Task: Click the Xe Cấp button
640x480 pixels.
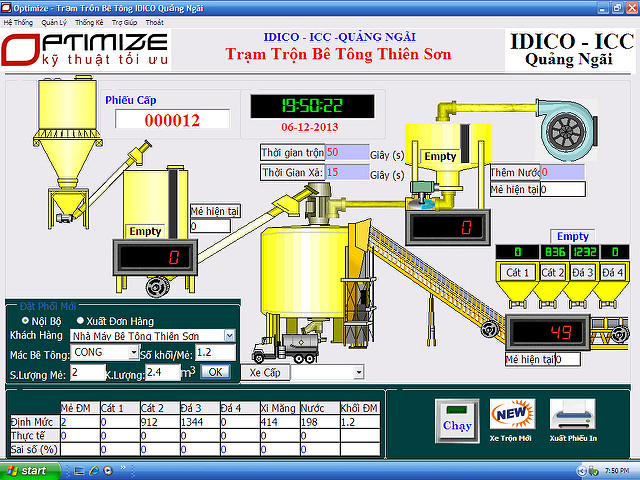Action: (265, 372)
